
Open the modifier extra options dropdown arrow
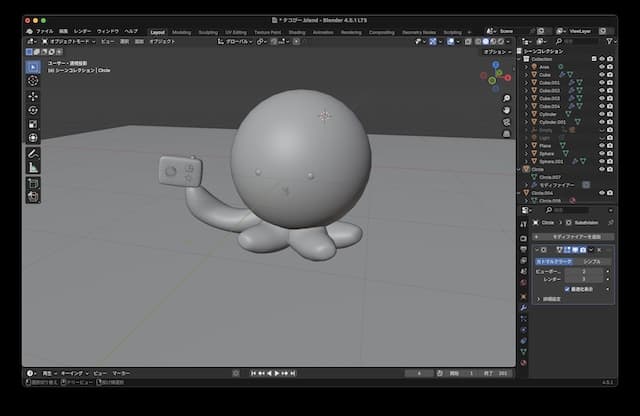coord(591,250)
